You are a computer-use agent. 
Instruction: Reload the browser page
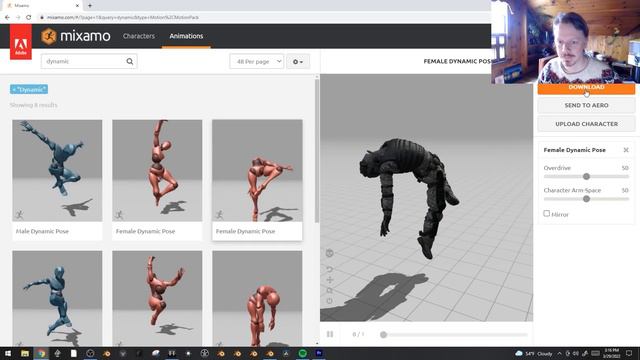click(29, 18)
